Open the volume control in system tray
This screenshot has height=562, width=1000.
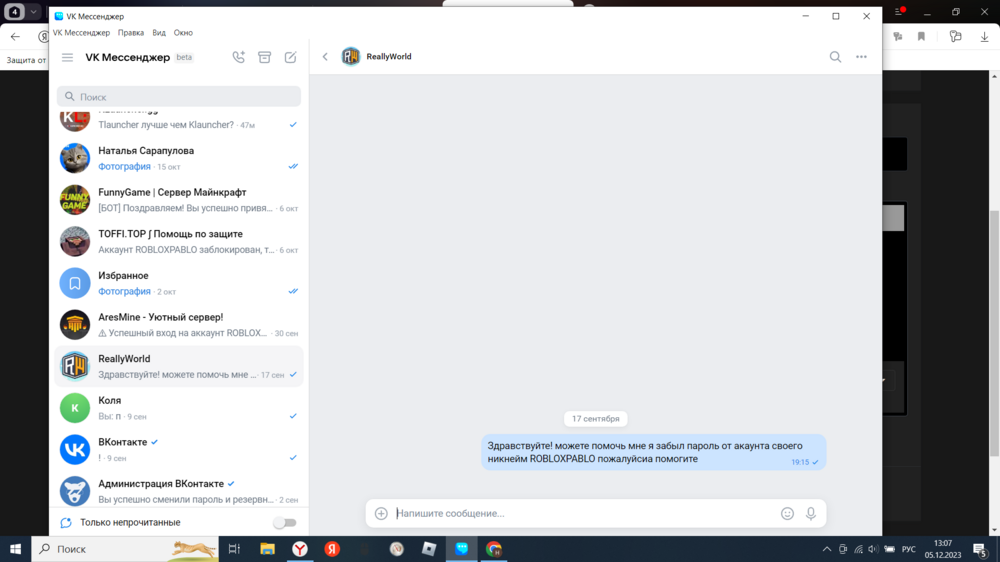click(x=873, y=549)
